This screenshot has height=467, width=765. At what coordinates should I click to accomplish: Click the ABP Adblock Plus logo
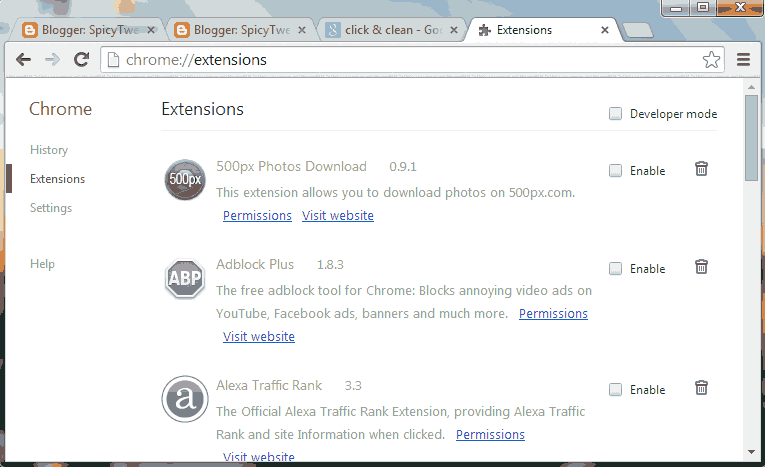click(185, 279)
